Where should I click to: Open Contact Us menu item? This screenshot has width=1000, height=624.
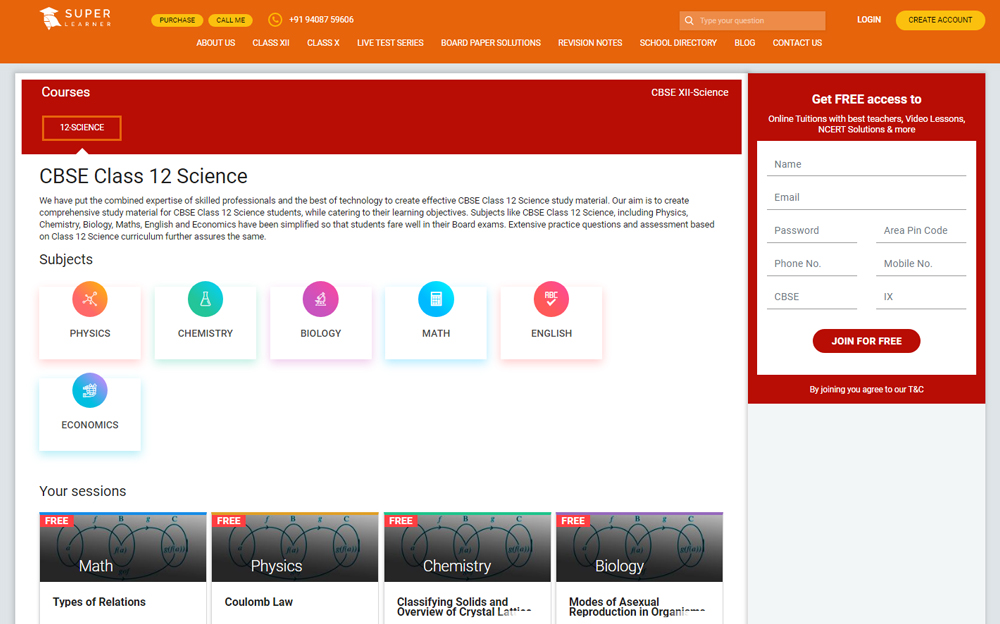[797, 43]
